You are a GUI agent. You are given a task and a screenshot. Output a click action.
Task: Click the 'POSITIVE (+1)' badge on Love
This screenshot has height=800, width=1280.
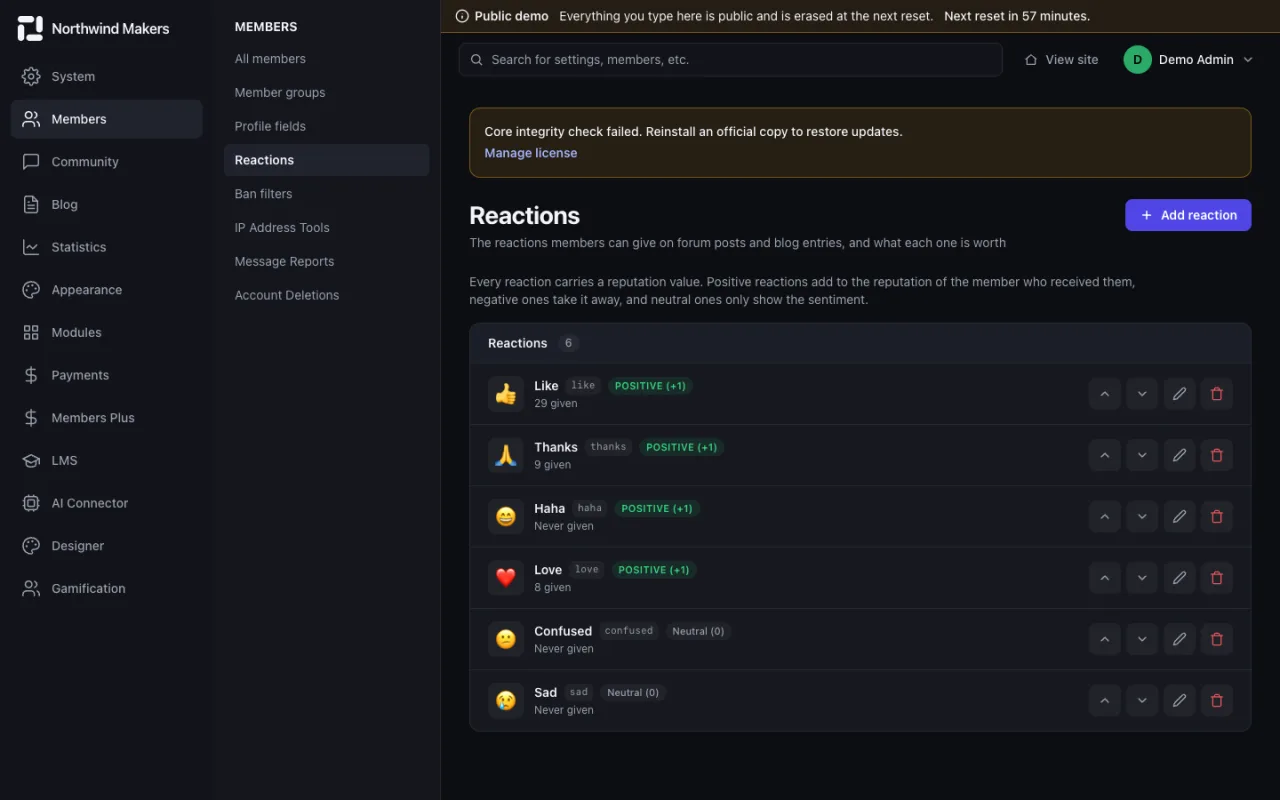[654, 570]
